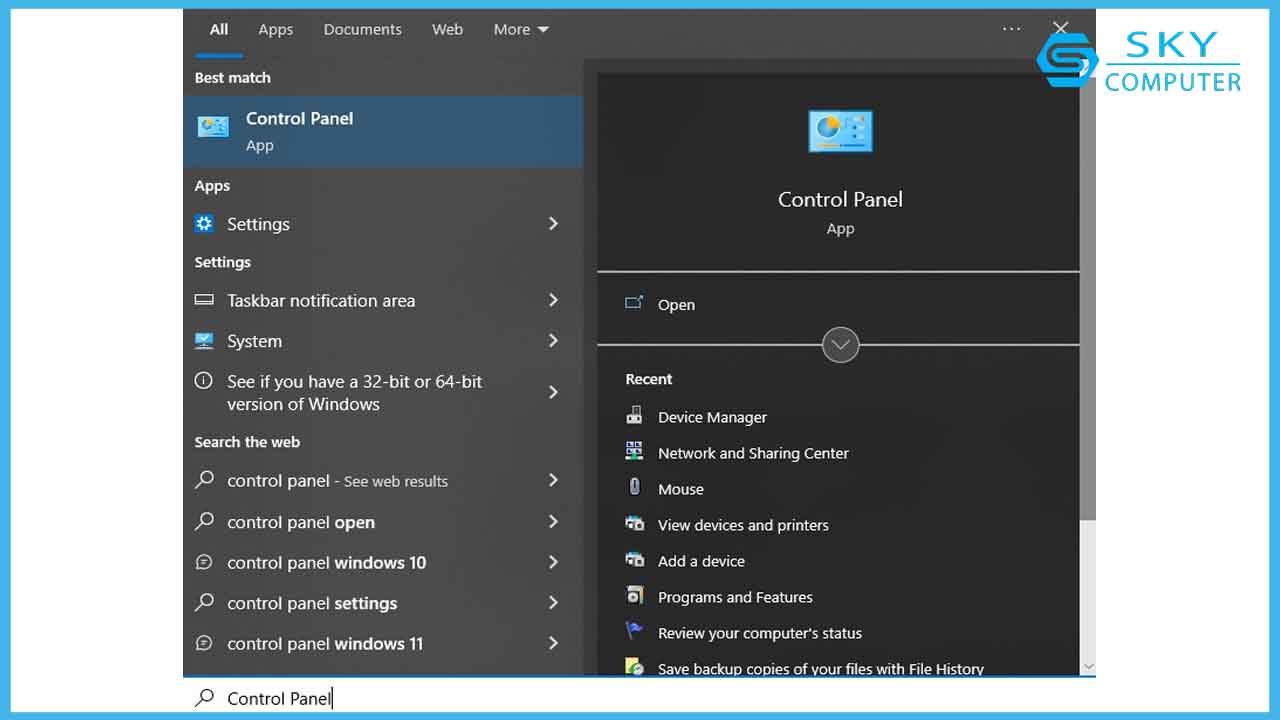Open Save backup copies with File History
Viewport: 1280px width, 720px height.
coord(821,668)
